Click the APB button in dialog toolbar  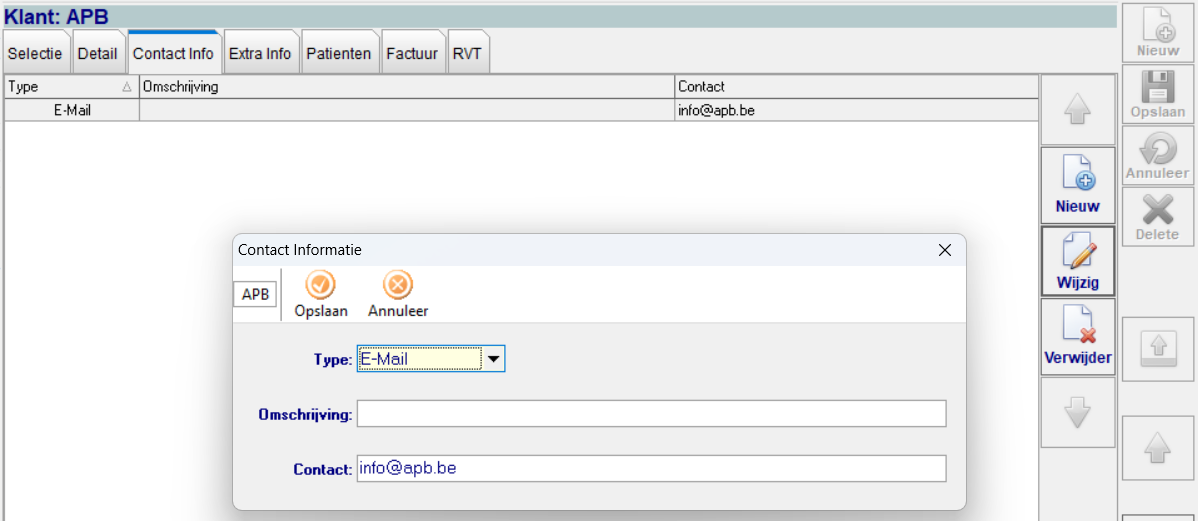255,295
